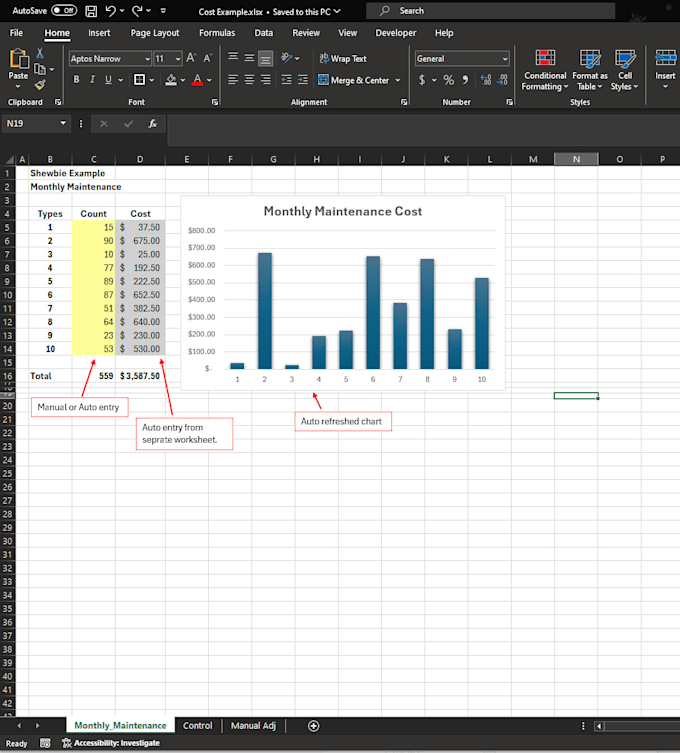680x753 pixels.
Task: Apply borders using the Borders icon
Action: click(139, 80)
